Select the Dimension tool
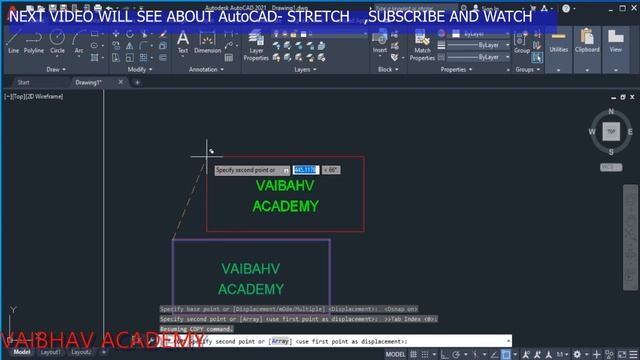This screenshot has height=360, width=640. coord(207,42)
